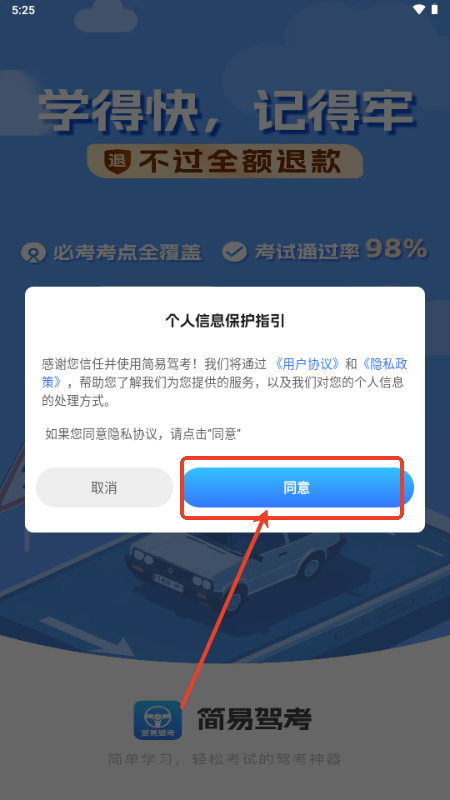Tap the gray 取消 cancel button
Screen dimensions: 450x800
(x=105, y=488)
